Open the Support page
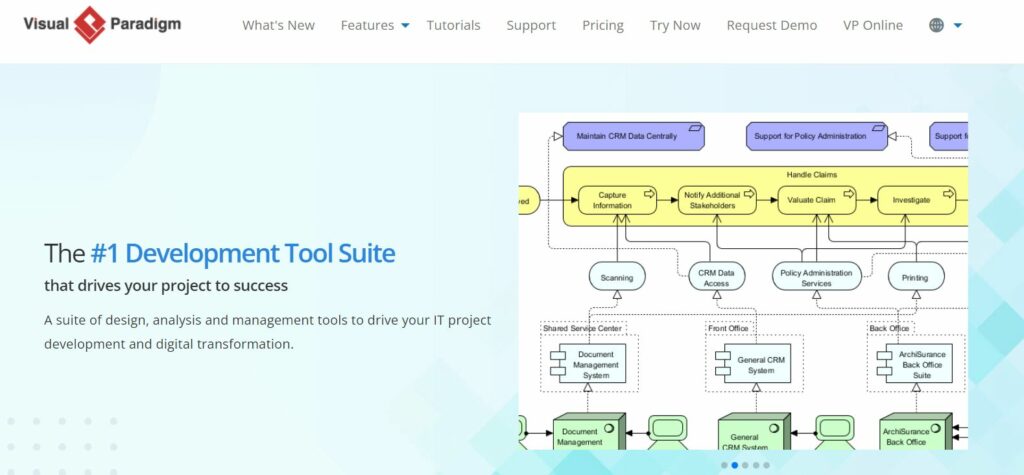Image resolution: width=1024 pixels, height=475 pixels. (531, 25)
